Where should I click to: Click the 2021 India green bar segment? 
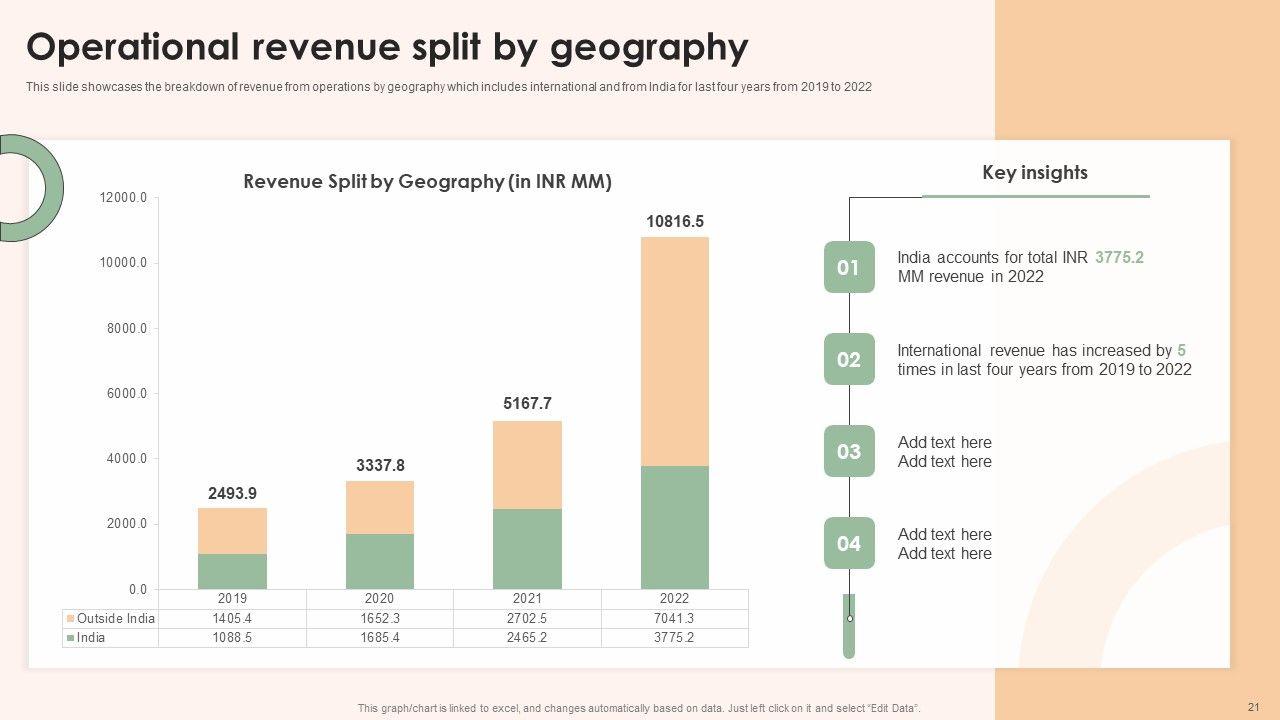[527, 549]
